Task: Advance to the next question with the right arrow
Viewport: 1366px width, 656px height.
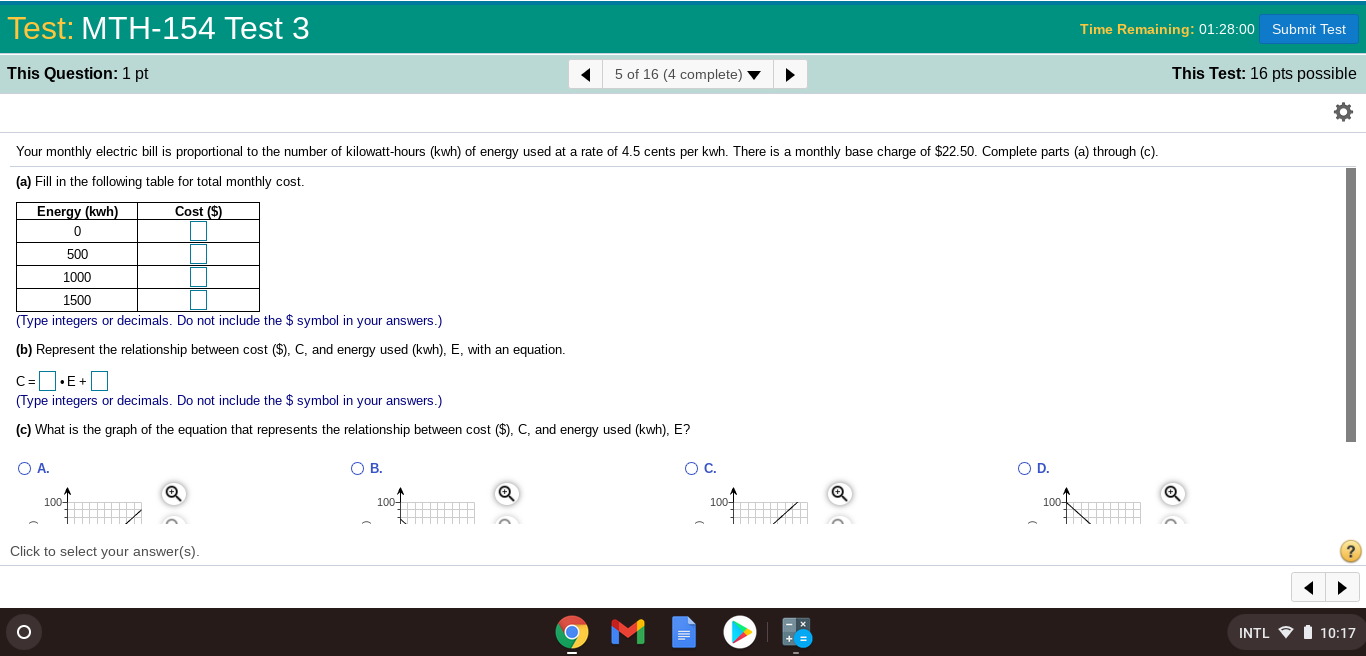Action: pyautogui.click(x=790, y=73)
